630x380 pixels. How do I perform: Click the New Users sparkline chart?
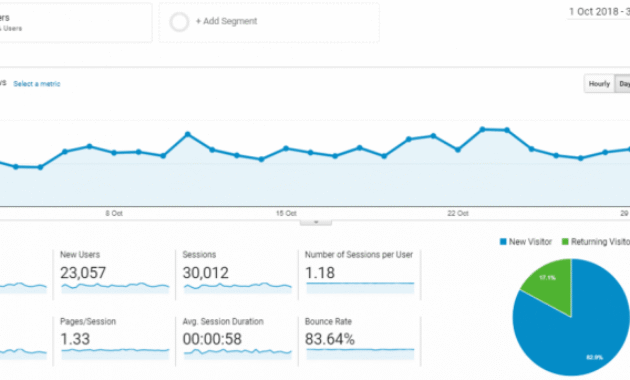click(x=115, y=288)
